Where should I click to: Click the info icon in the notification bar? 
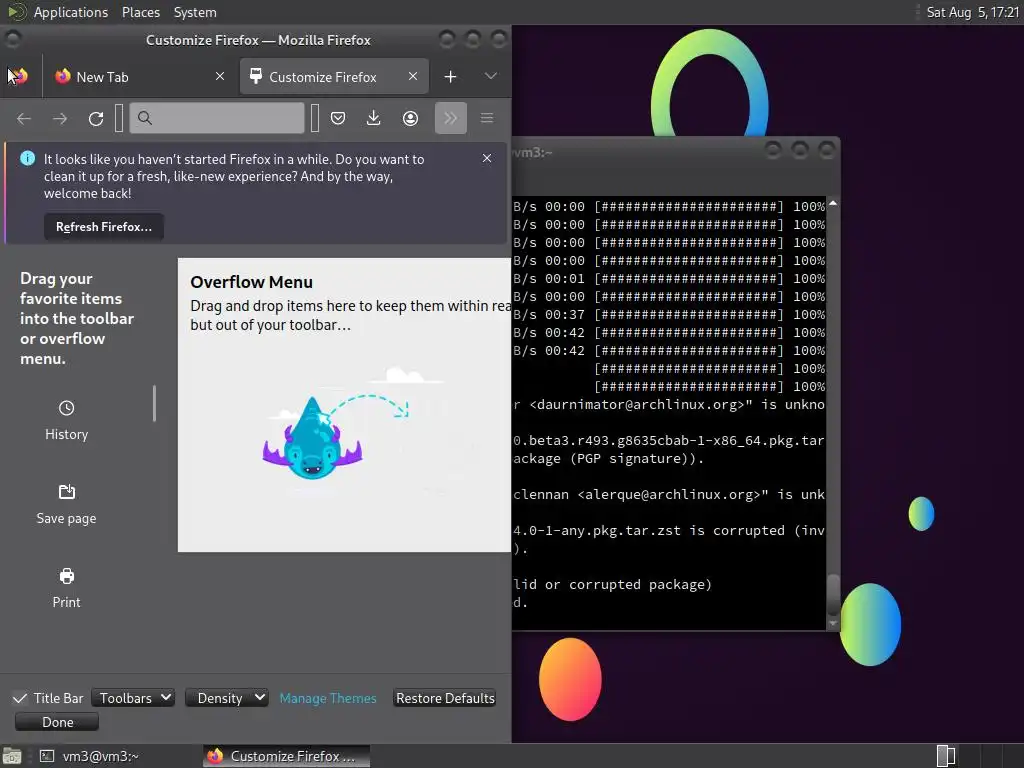coord(27,158)
